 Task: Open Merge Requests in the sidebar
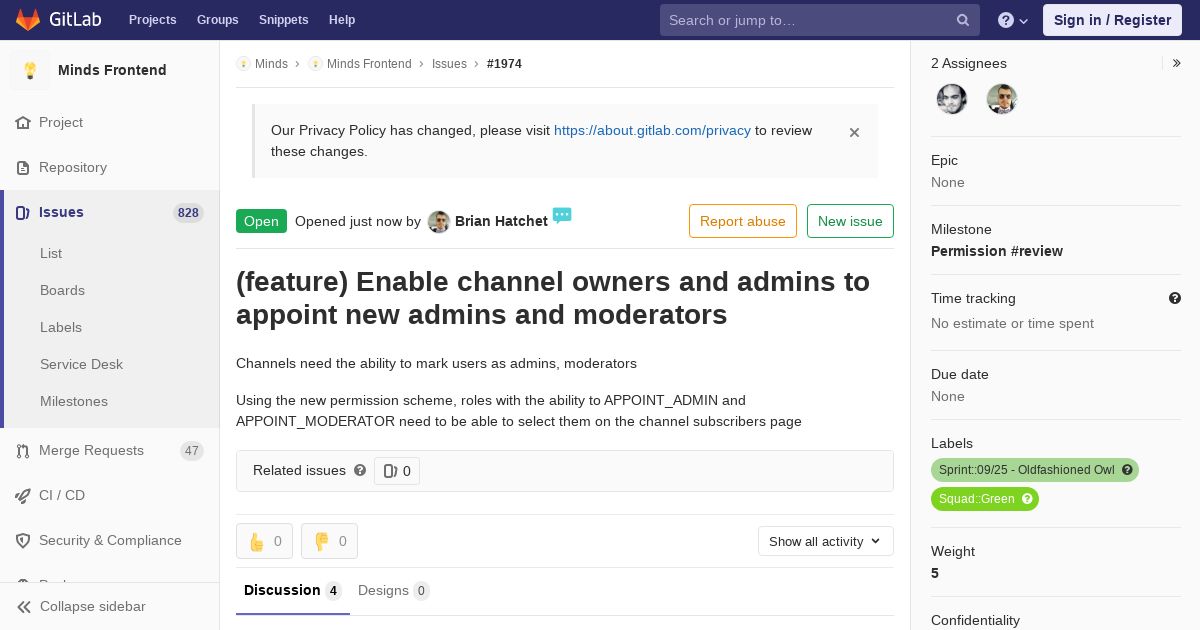click(x=91, y=450)
